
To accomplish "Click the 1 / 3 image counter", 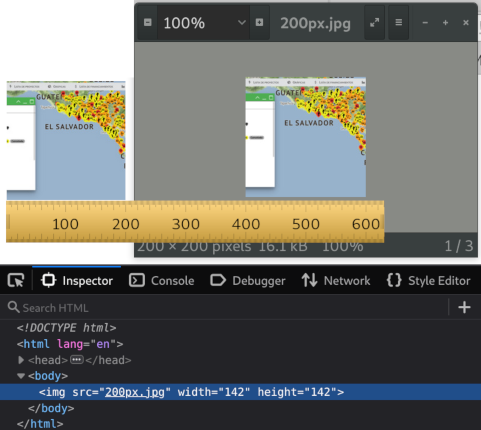I will (459, 246).
